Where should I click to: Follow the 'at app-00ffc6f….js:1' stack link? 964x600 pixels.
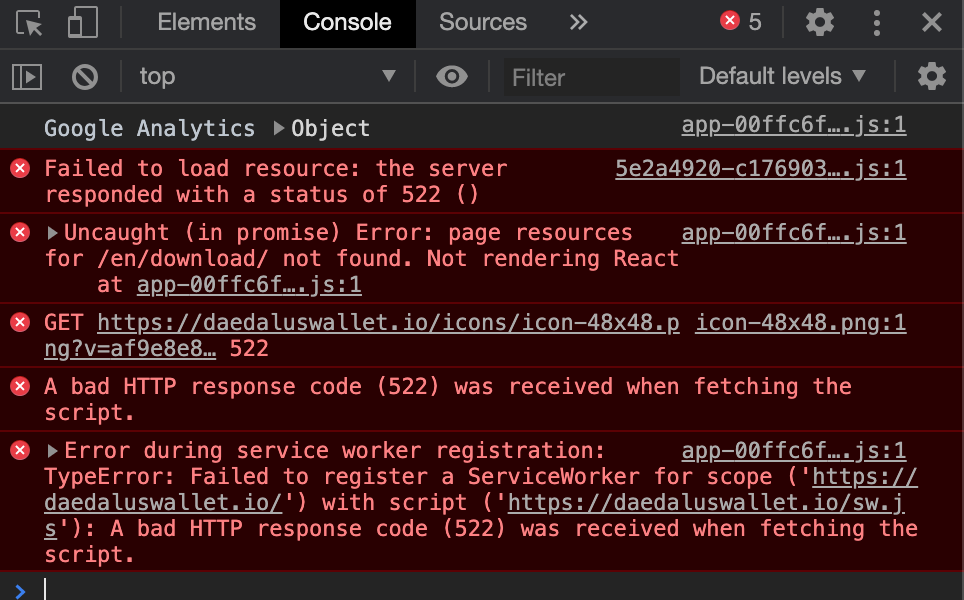249,285
